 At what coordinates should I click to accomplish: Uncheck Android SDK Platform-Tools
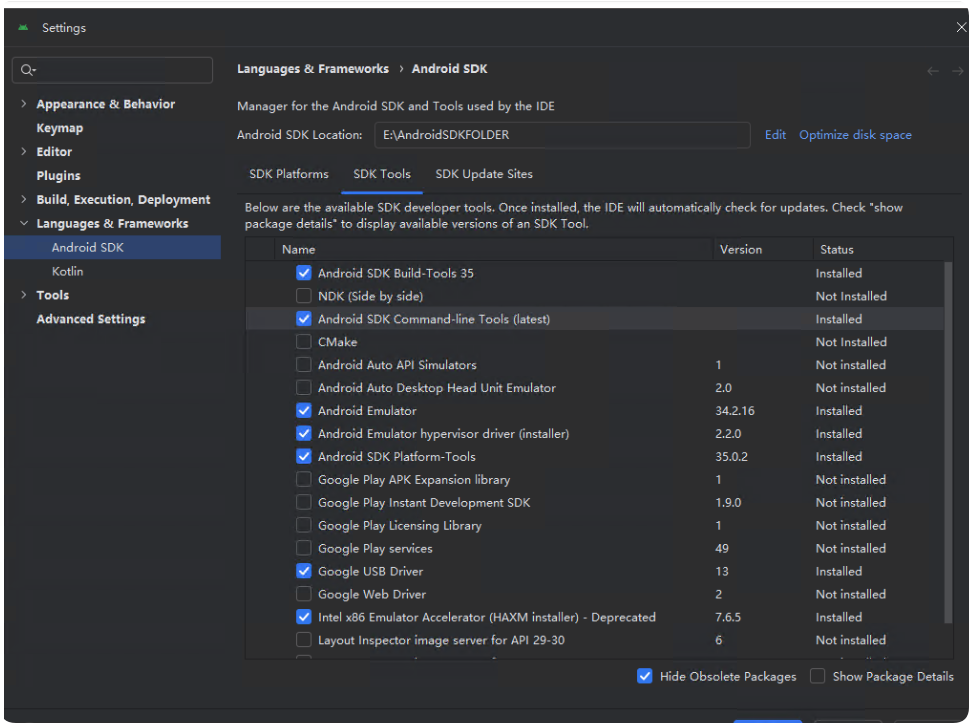303,456
